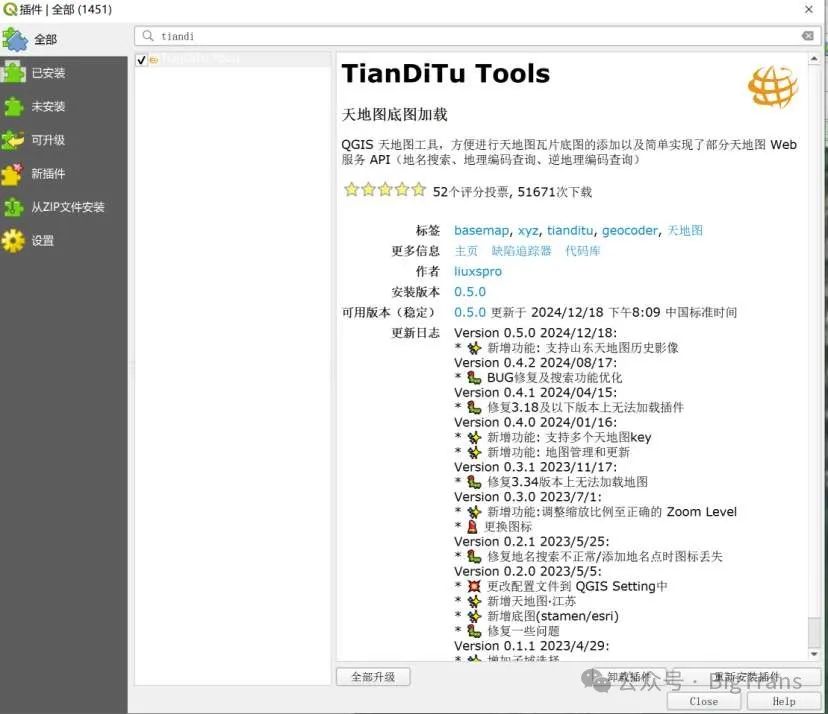The width and height of the screenshot is (828, 714).
Task: Open the 可升级 (Upgradeable) tab
Action: (x=63, y=140)
